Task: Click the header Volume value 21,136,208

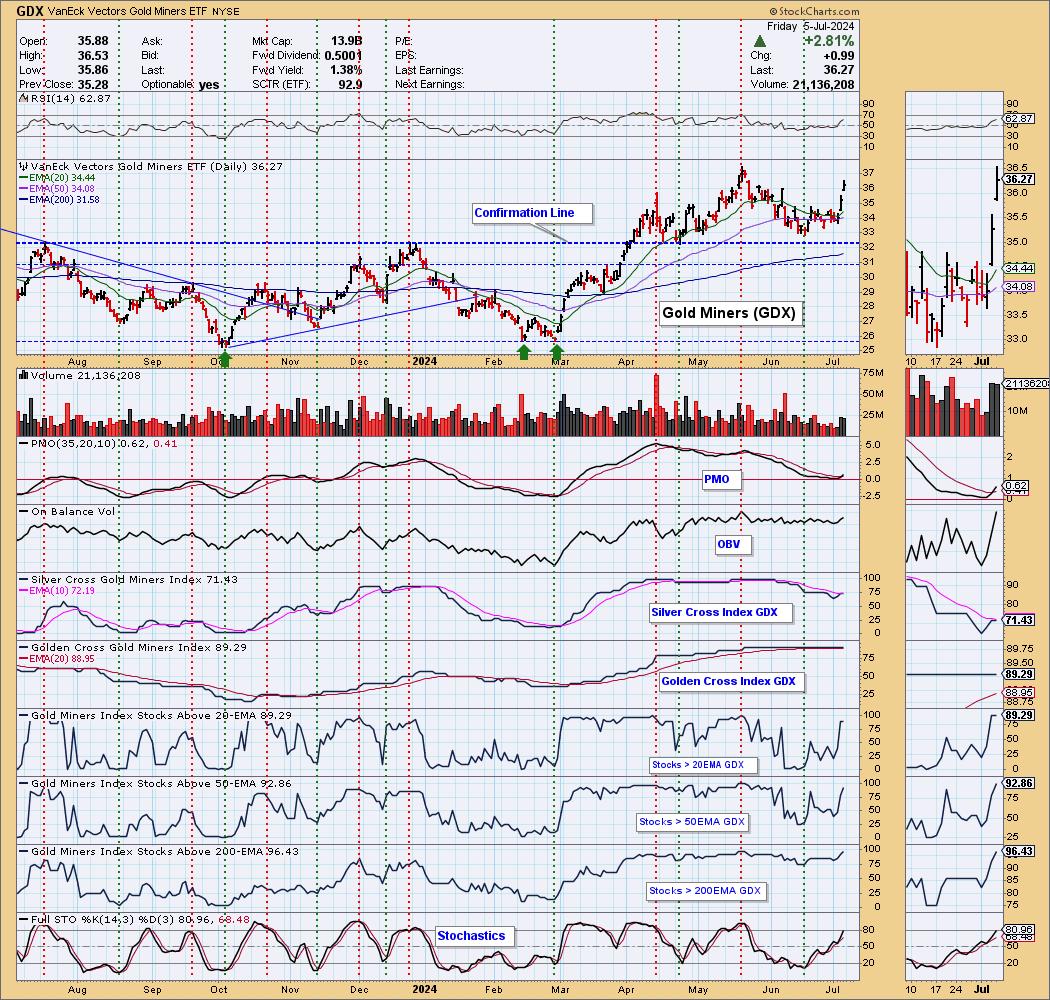Action: pyautogui.click(x=823, y=85)
